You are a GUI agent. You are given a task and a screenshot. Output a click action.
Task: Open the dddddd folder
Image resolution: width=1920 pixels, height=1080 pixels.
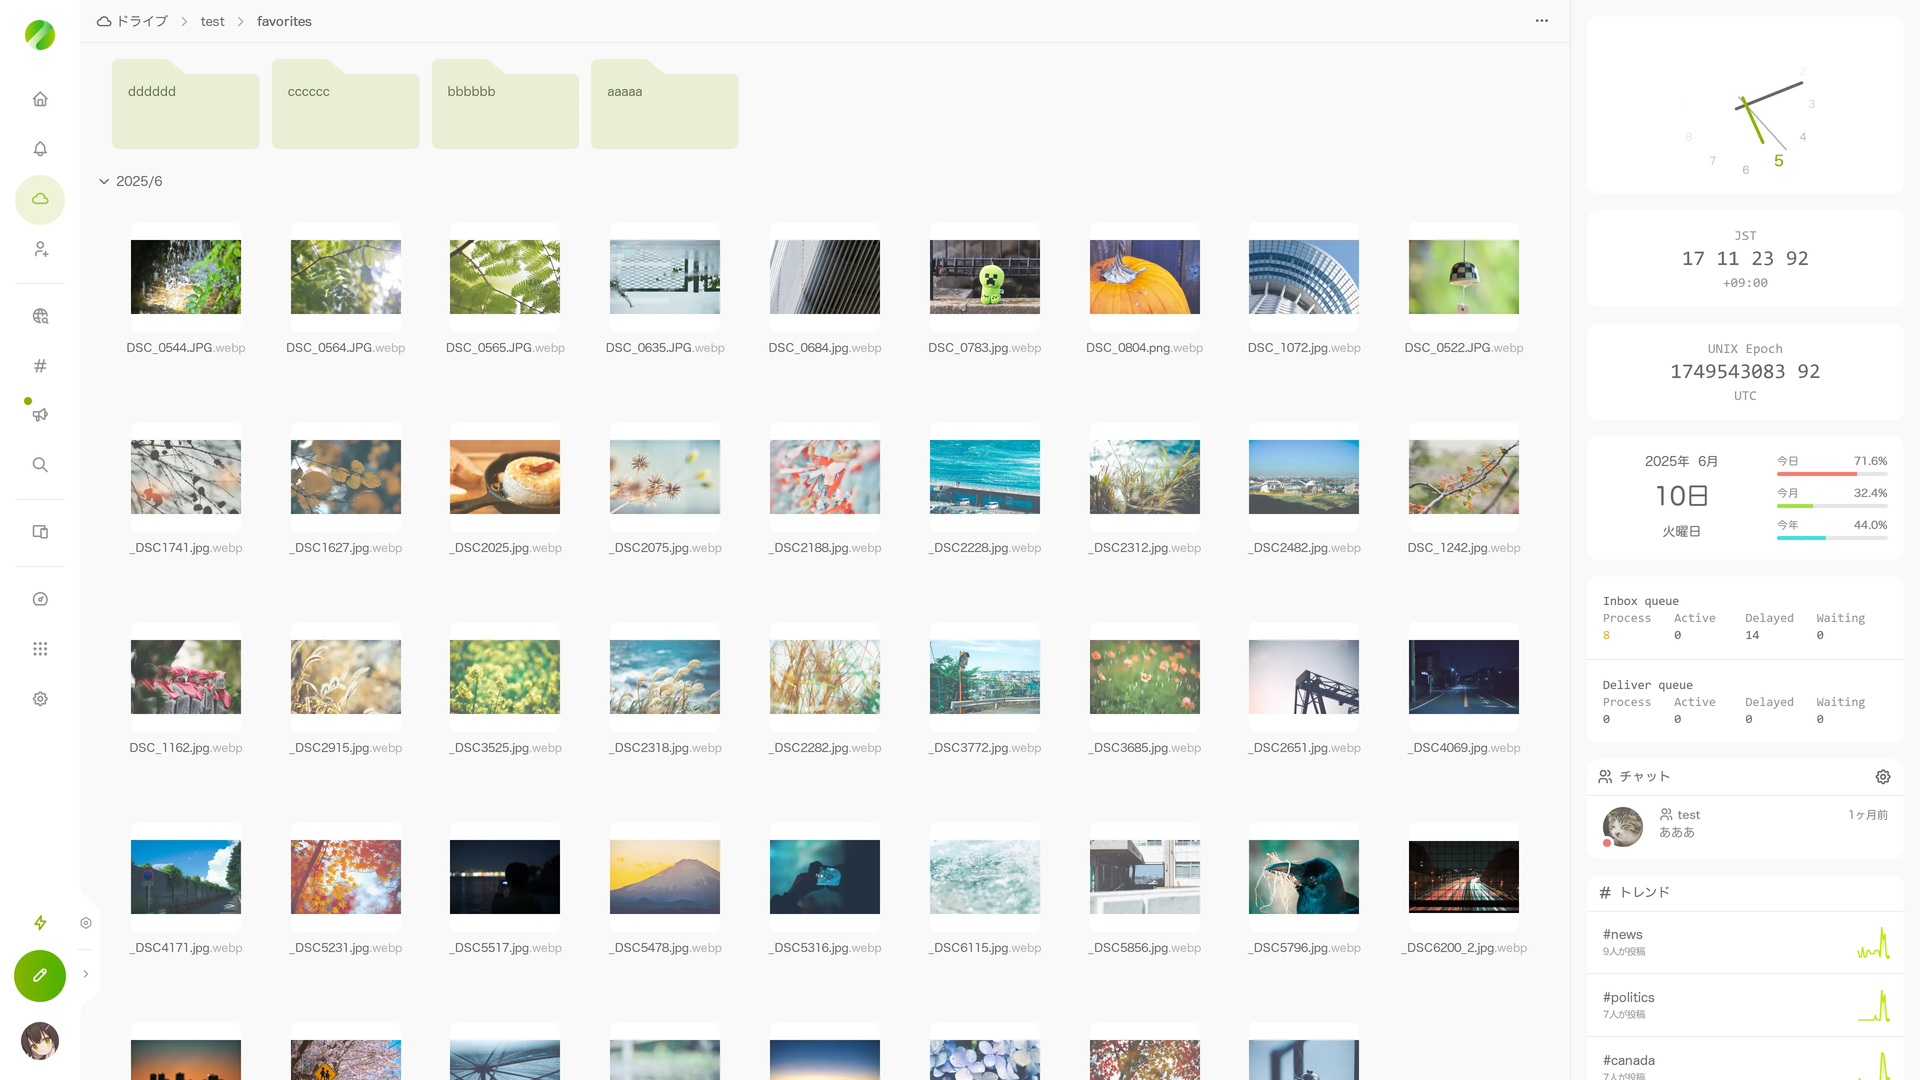coord(186,104)
